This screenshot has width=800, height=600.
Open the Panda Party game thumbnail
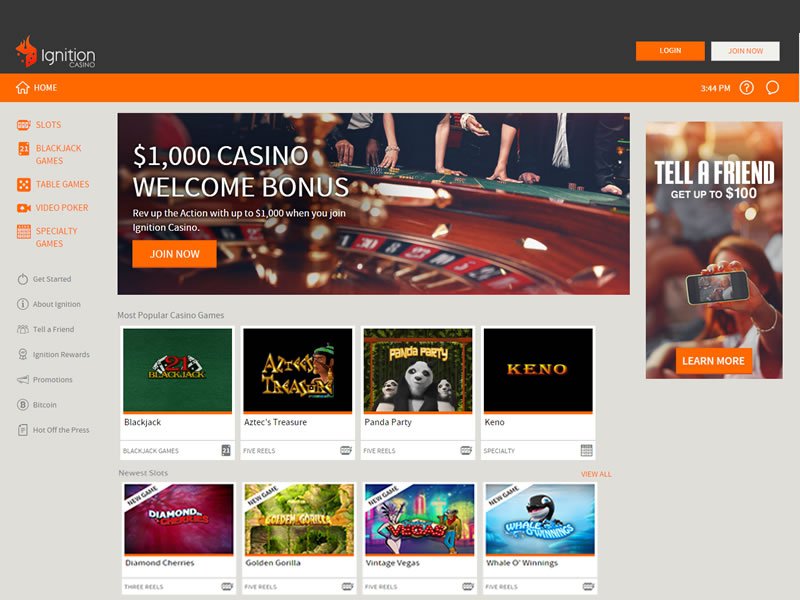pos(418,370)
